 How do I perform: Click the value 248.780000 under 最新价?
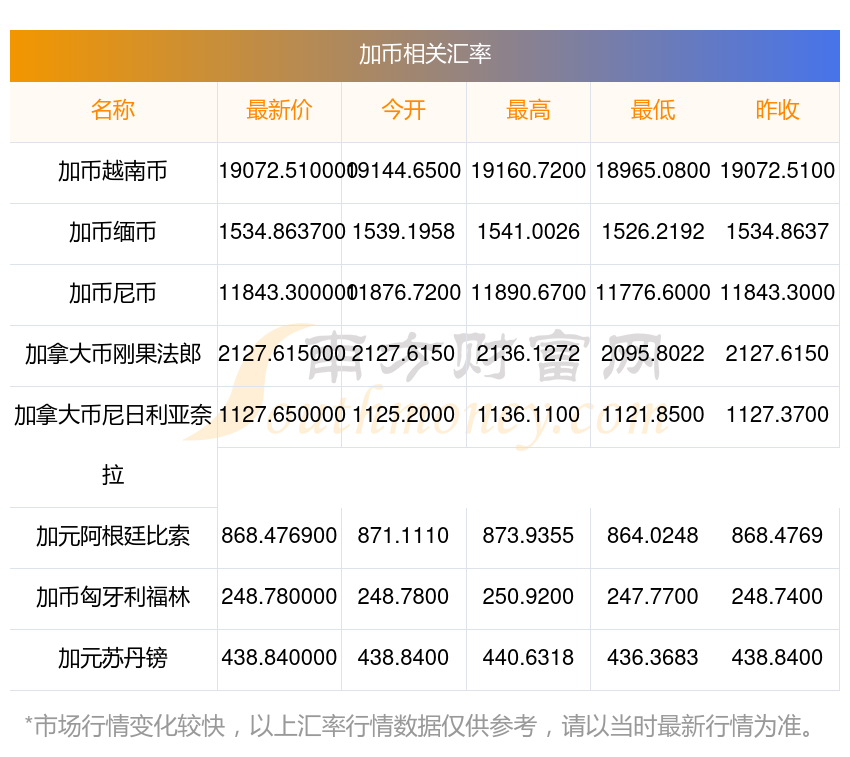[279, 596]
